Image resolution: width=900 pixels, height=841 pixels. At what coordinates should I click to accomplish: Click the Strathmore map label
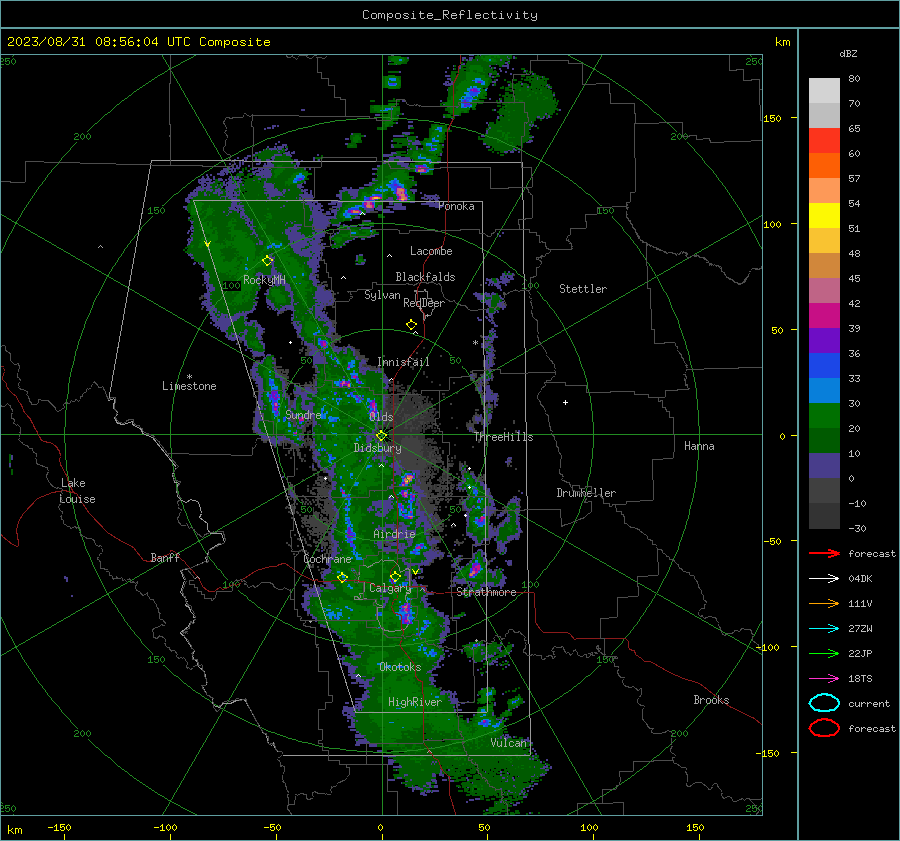tap(486, 592)
